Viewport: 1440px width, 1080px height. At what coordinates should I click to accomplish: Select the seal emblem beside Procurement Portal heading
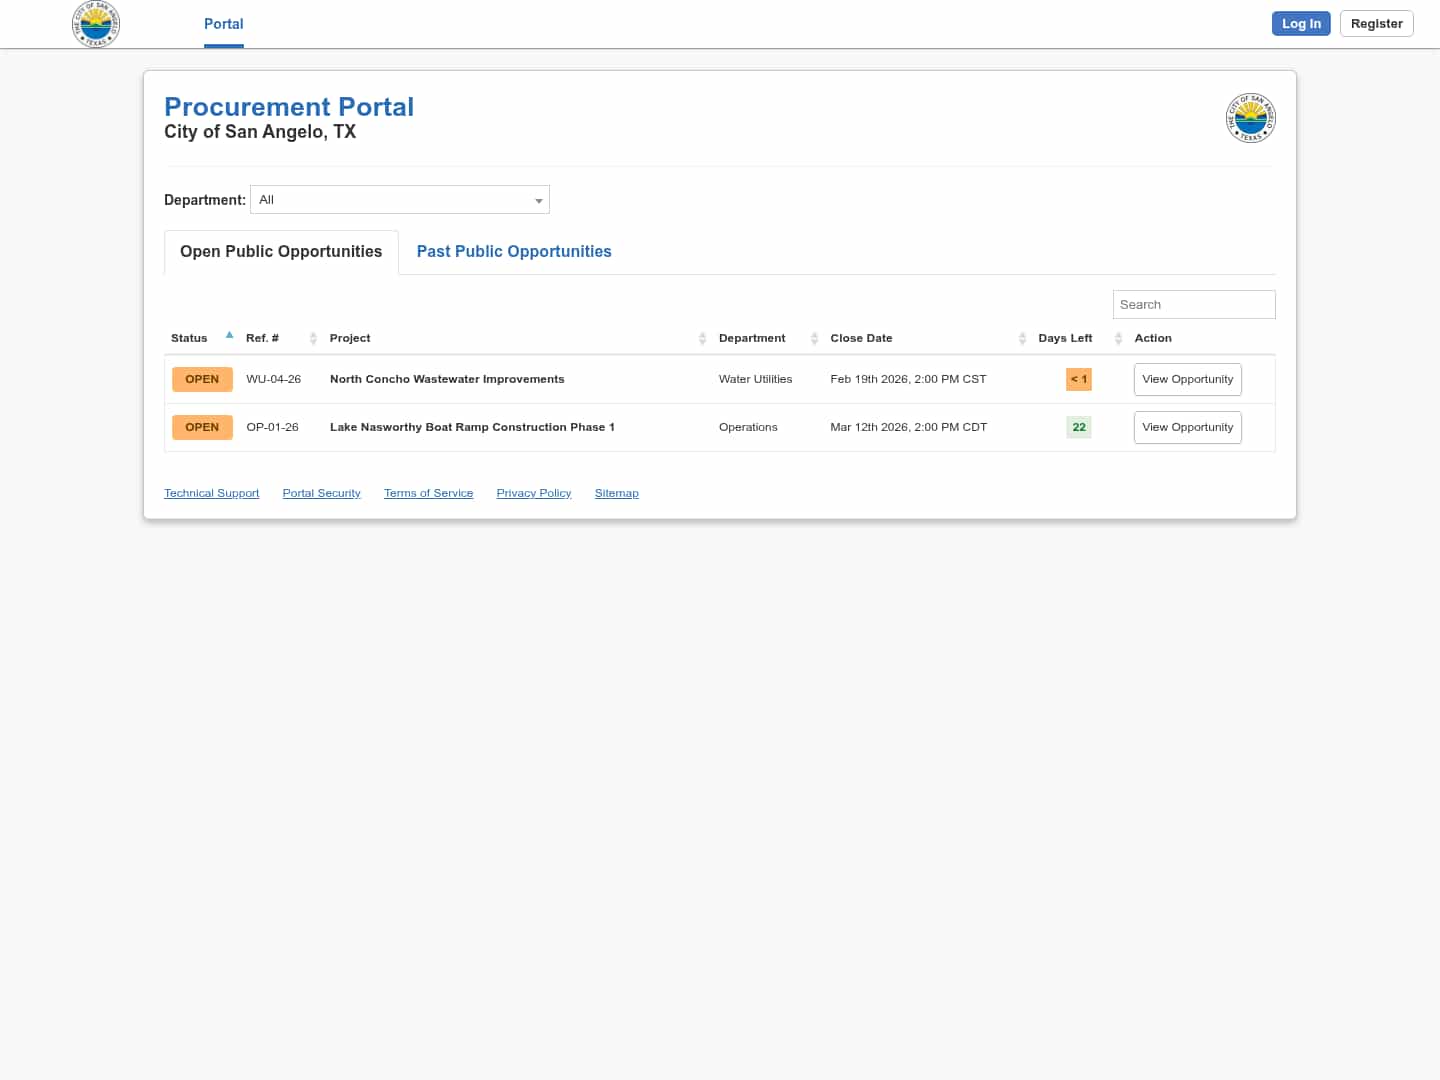1250,117
